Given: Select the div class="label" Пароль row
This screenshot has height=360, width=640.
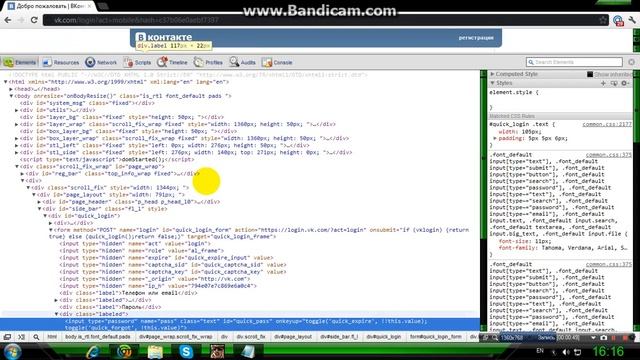Looking at the screenshot, I should (110, 307).
